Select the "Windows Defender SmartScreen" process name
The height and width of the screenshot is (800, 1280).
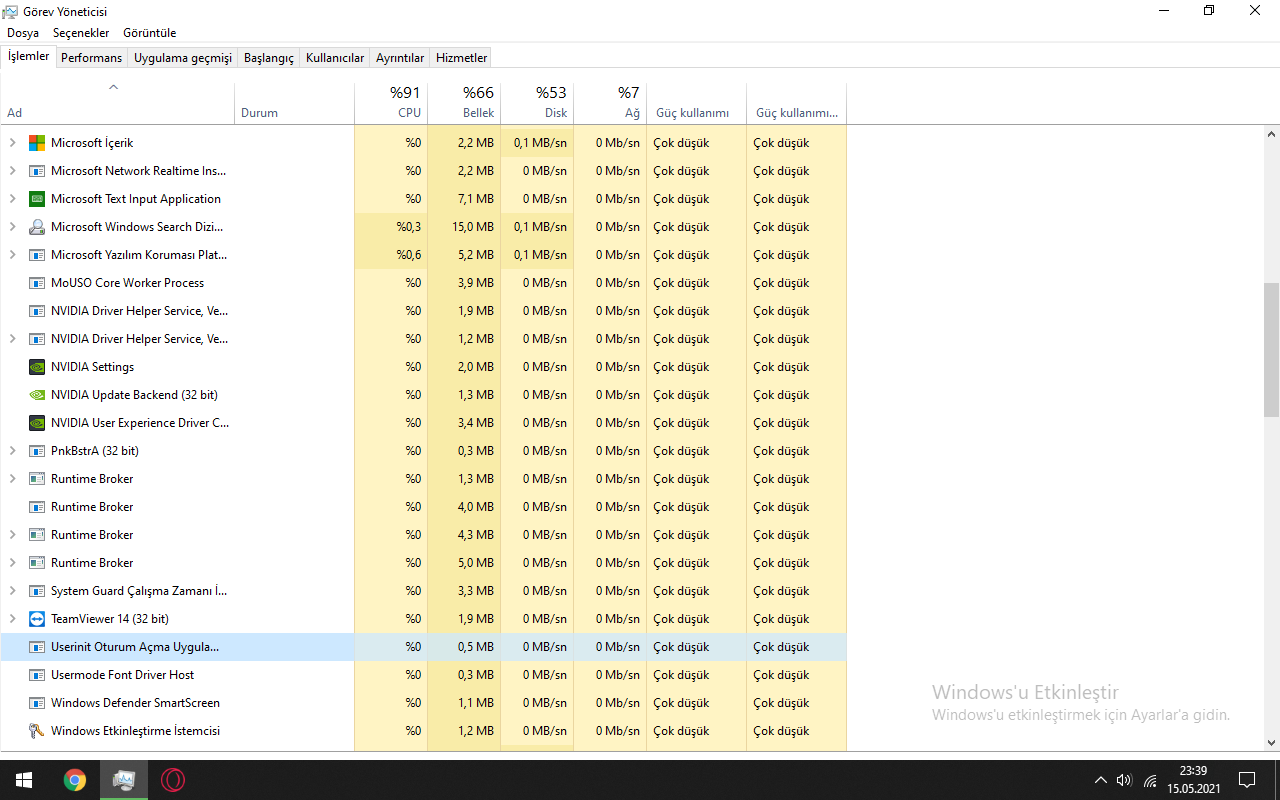pos(135,703)
